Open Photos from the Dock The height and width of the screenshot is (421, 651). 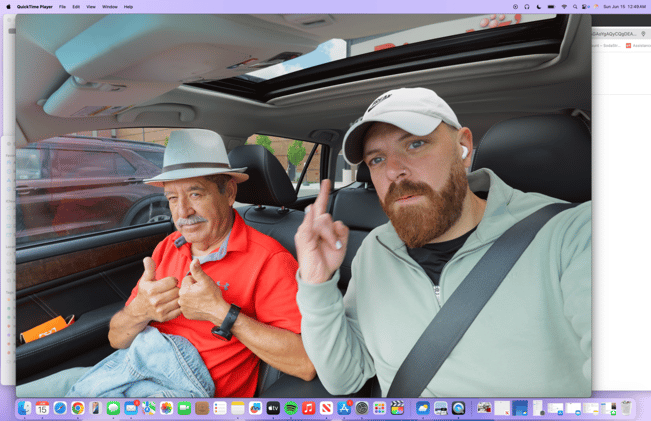click(166, 408)
